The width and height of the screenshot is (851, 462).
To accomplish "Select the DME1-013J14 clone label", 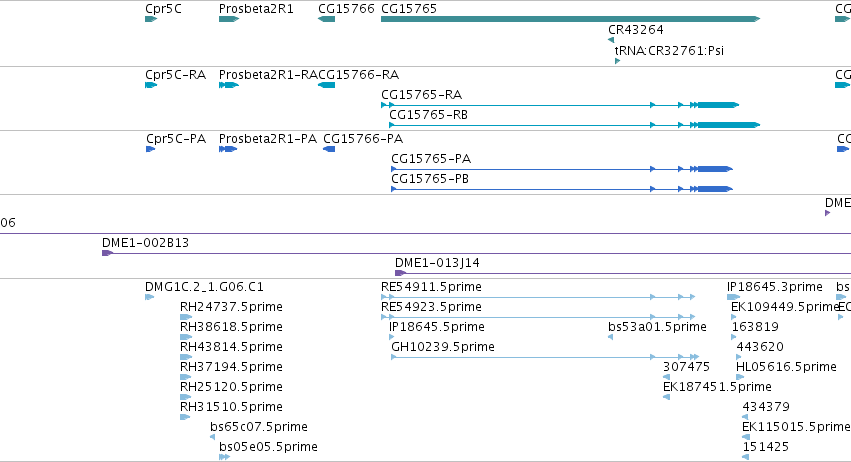I will (437, 263).
